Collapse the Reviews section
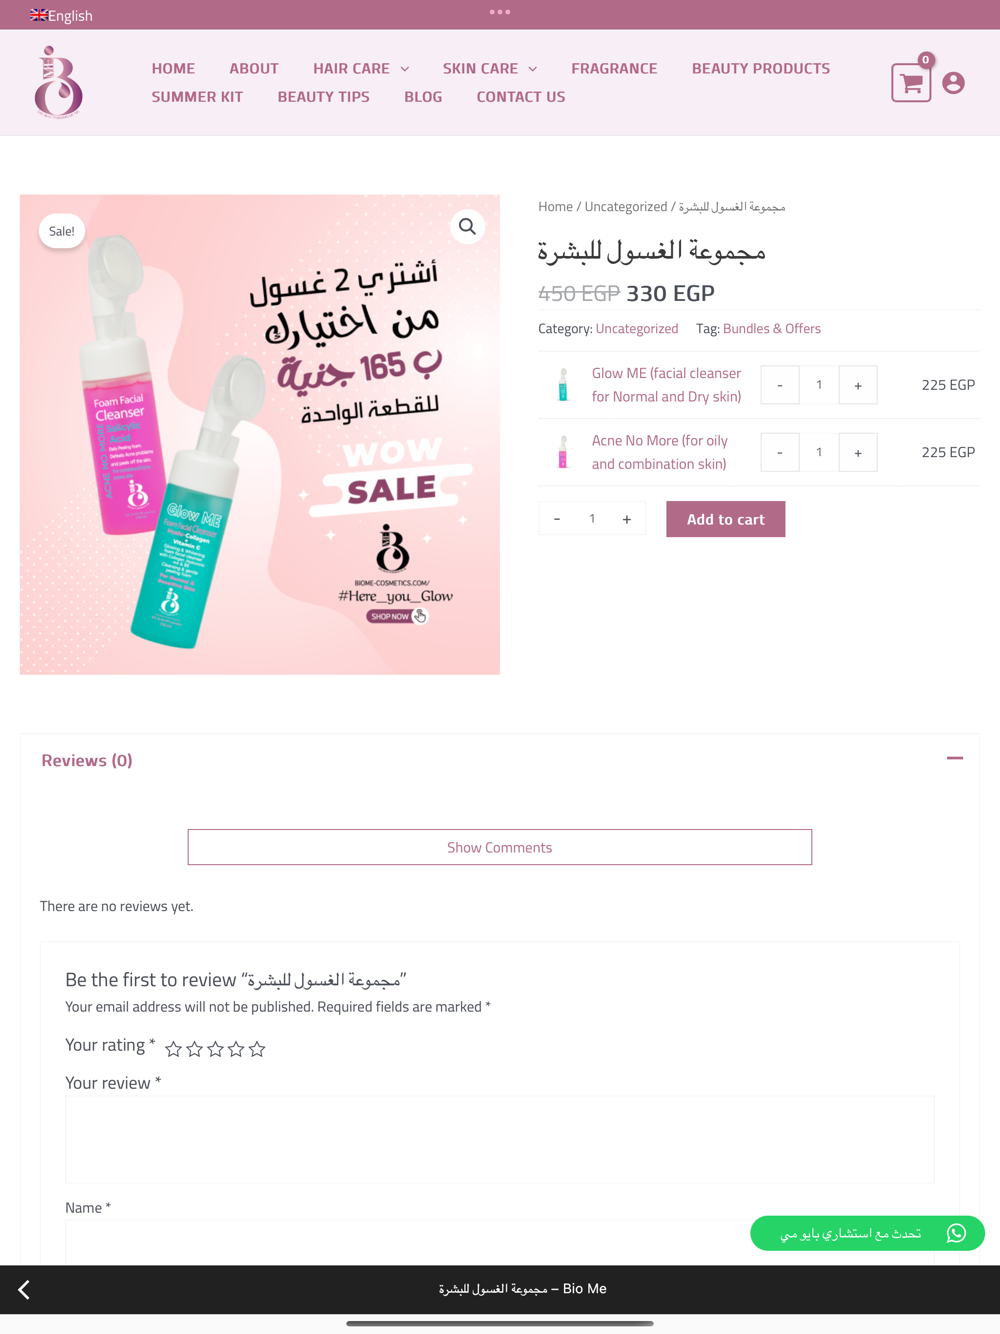 pyautogui.click(x=955, y=759)
